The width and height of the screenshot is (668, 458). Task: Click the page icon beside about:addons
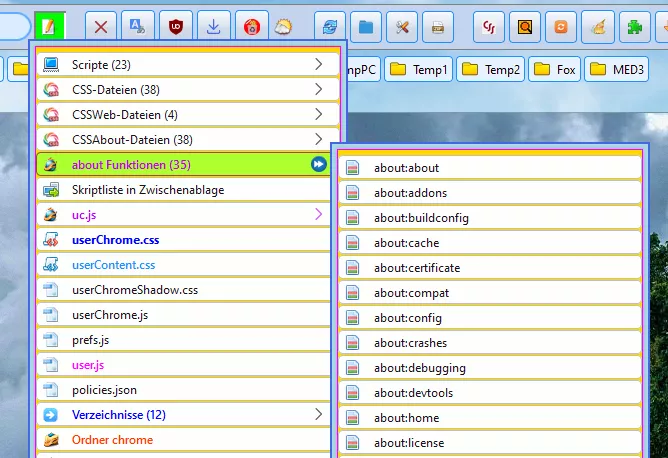tap(352, 193)
